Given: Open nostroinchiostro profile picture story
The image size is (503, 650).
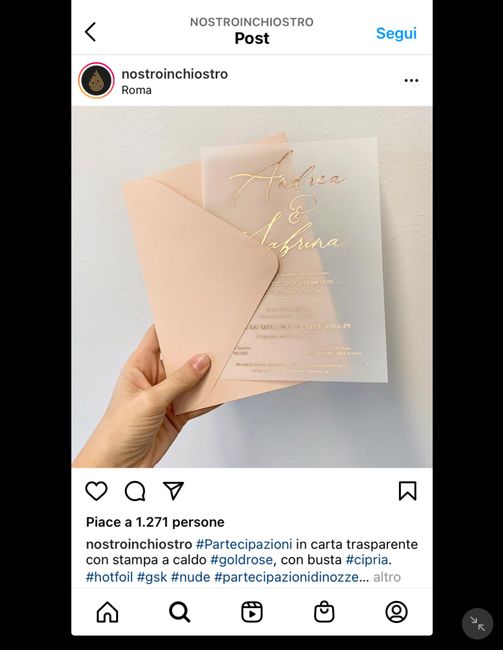Looking at the screenshot, I should coord(96,80).
